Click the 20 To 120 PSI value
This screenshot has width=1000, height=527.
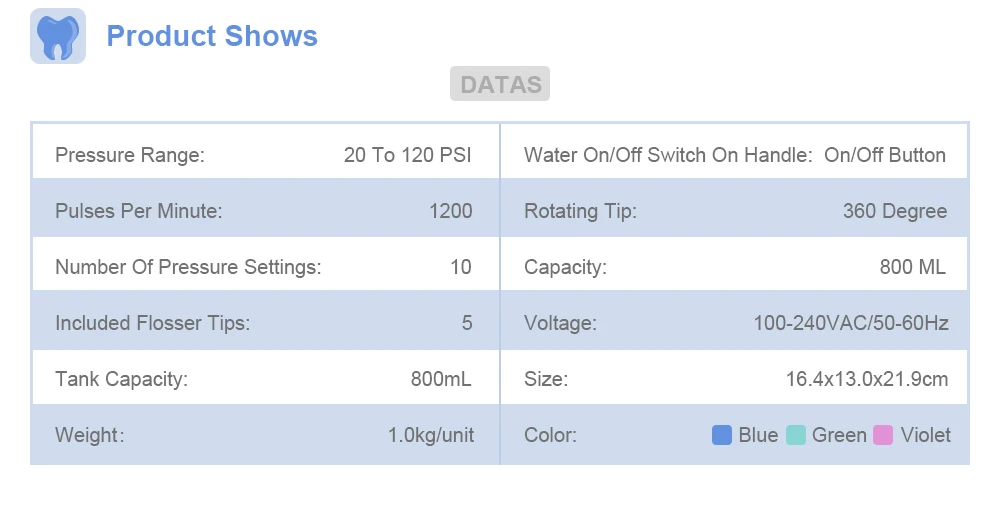pos(407,155)
